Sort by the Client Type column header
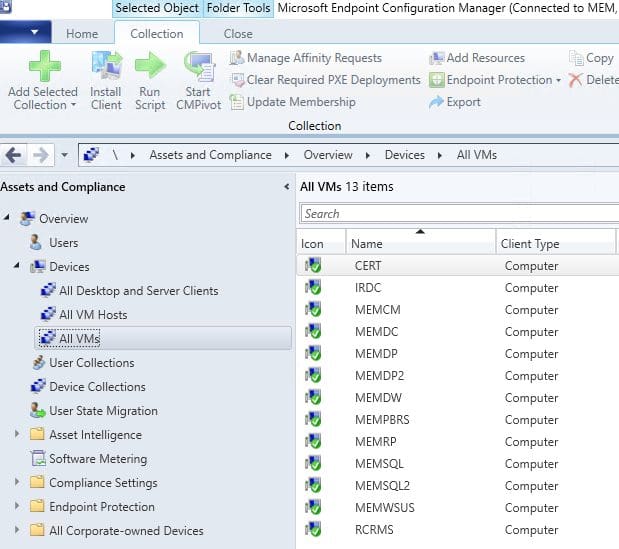Image resolution: width=619 pixels, height=549 pixels. (556, 241)
